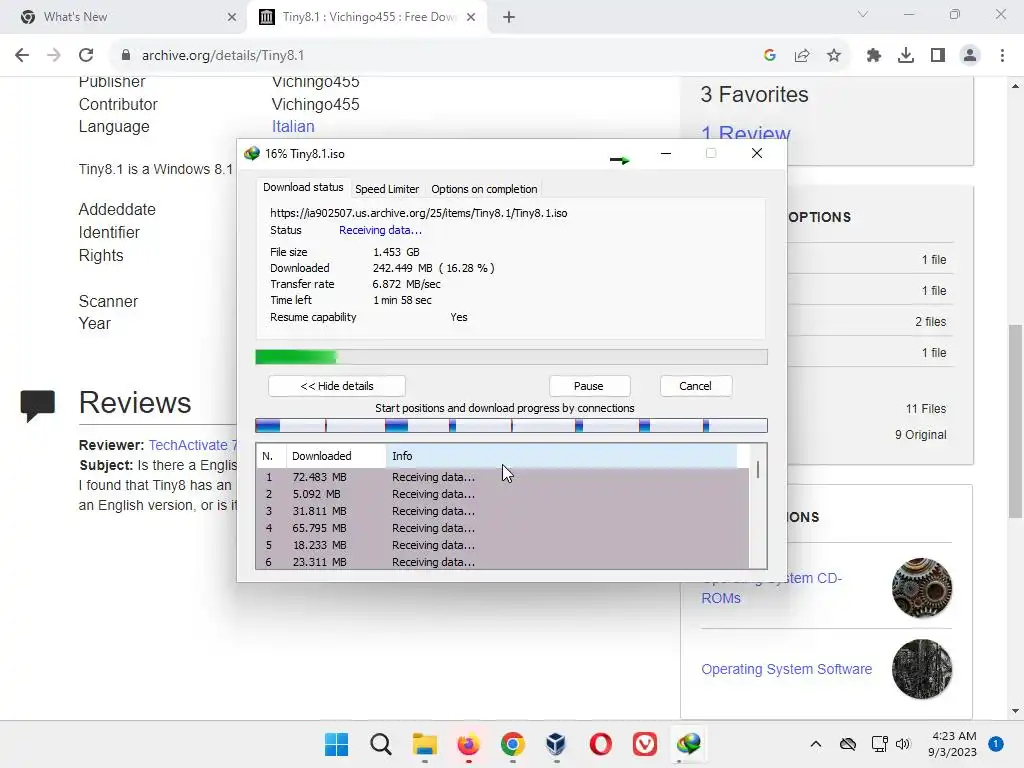The image size is (1024, 768).
Task: Bookmark this page with the star icon
Action: tap(834, 56)
